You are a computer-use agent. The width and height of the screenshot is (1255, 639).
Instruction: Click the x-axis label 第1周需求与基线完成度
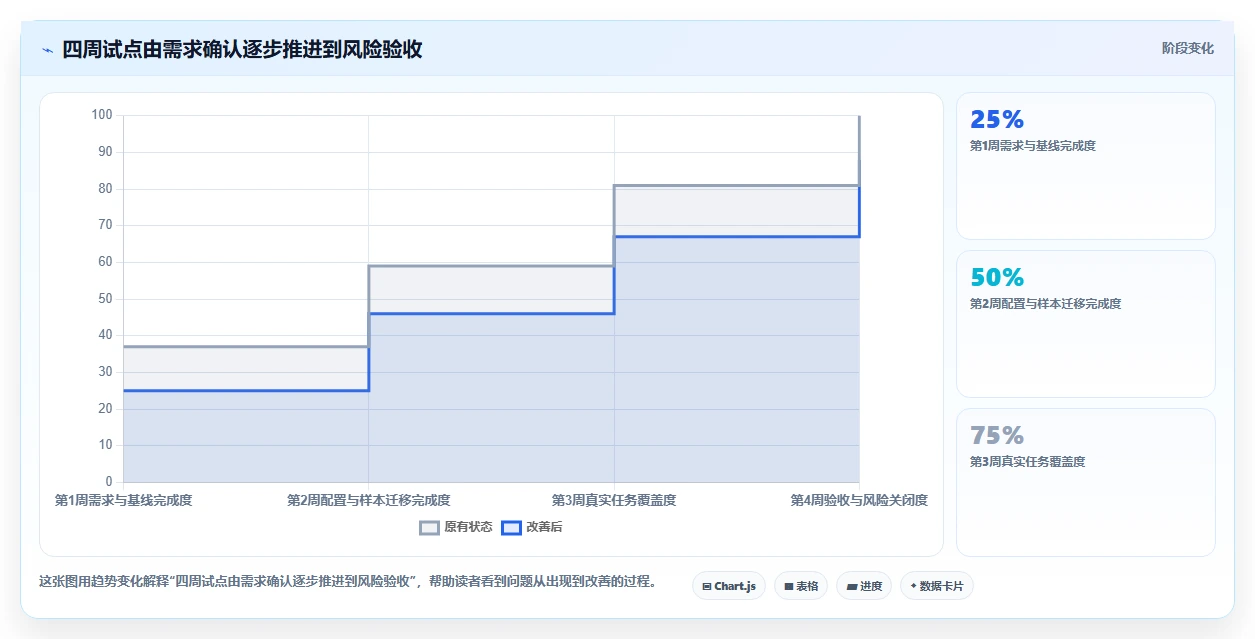click(123, 500)
